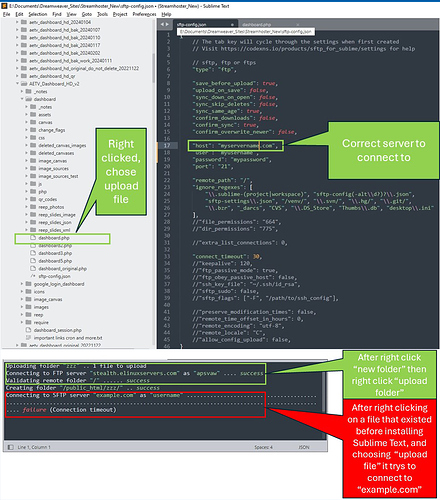
Task: Collapse the dashboard folder arrow
Action: click(x=22, y=99)
